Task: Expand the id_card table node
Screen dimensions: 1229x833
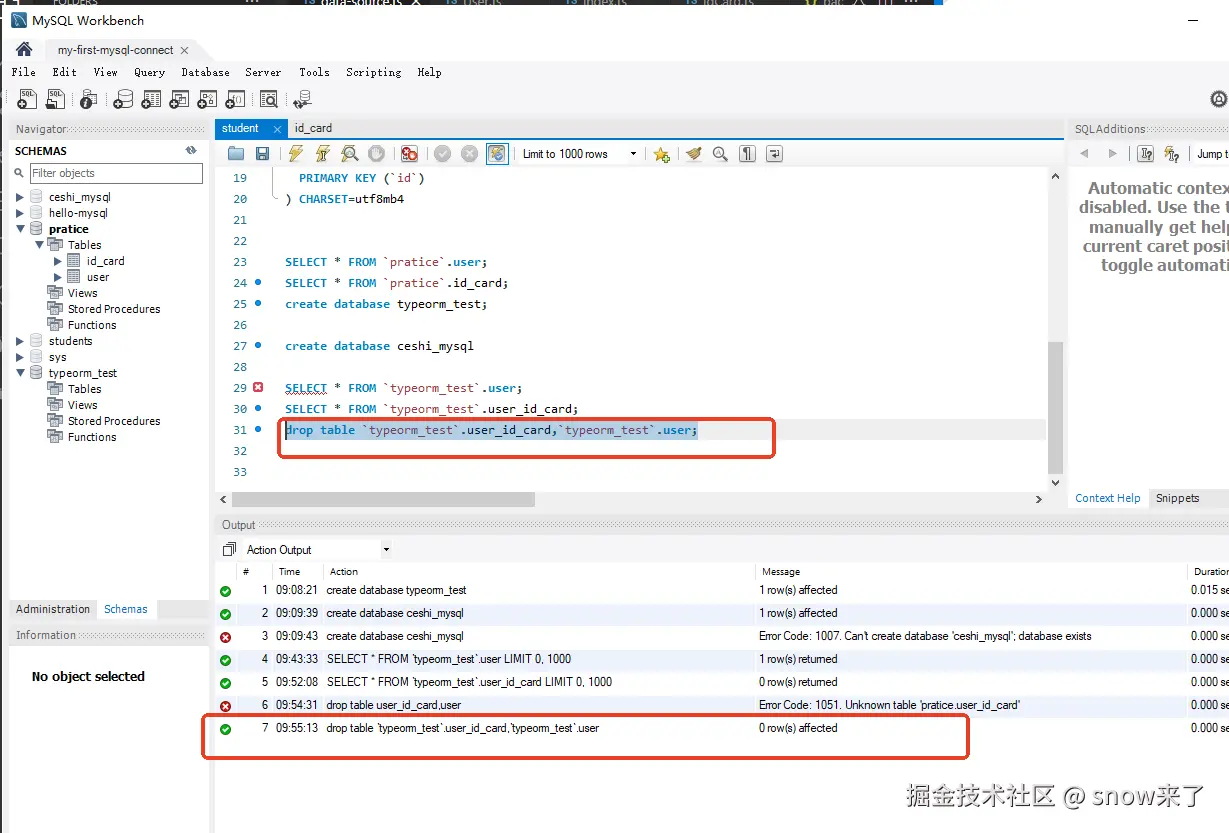Action: [58, 261]
